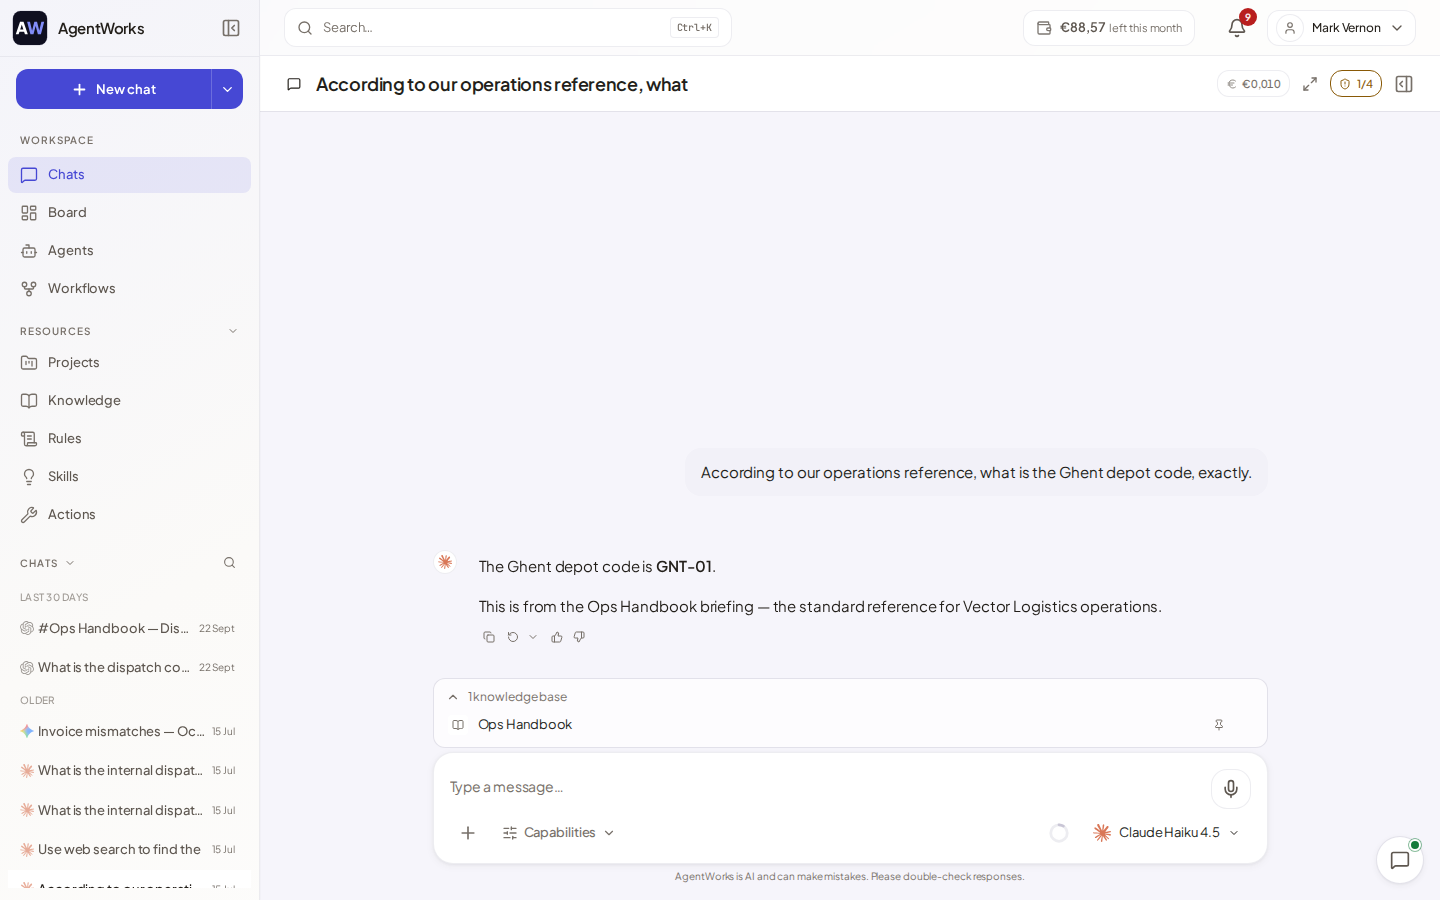Search chats using magnifier icon
This screenshot has width=1440, height=900.
(x=230, y=563)
